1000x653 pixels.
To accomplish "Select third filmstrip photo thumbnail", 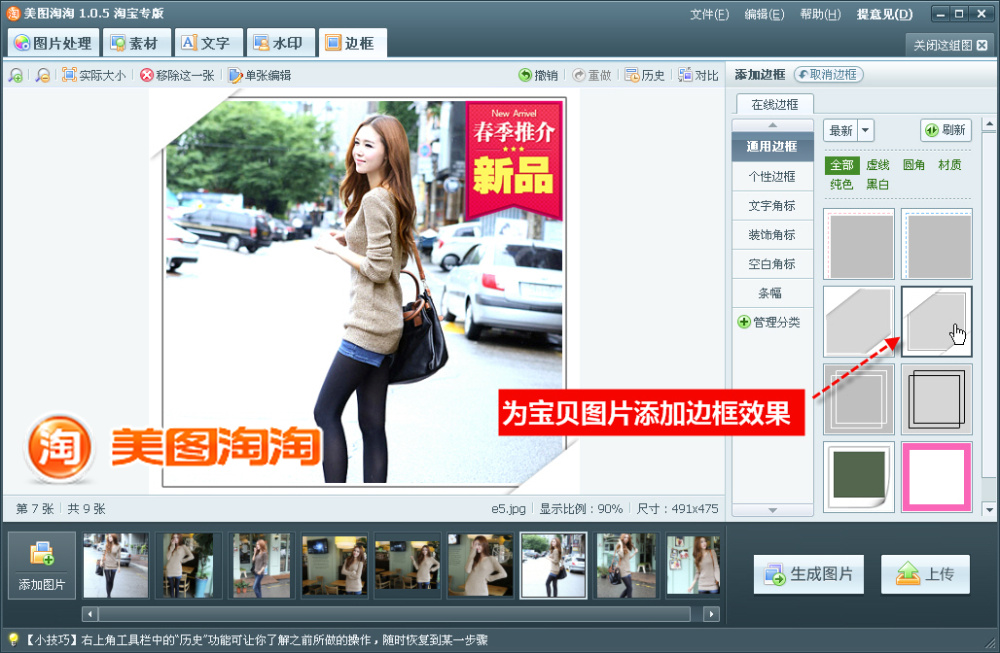I will click(x=261, y=566).
